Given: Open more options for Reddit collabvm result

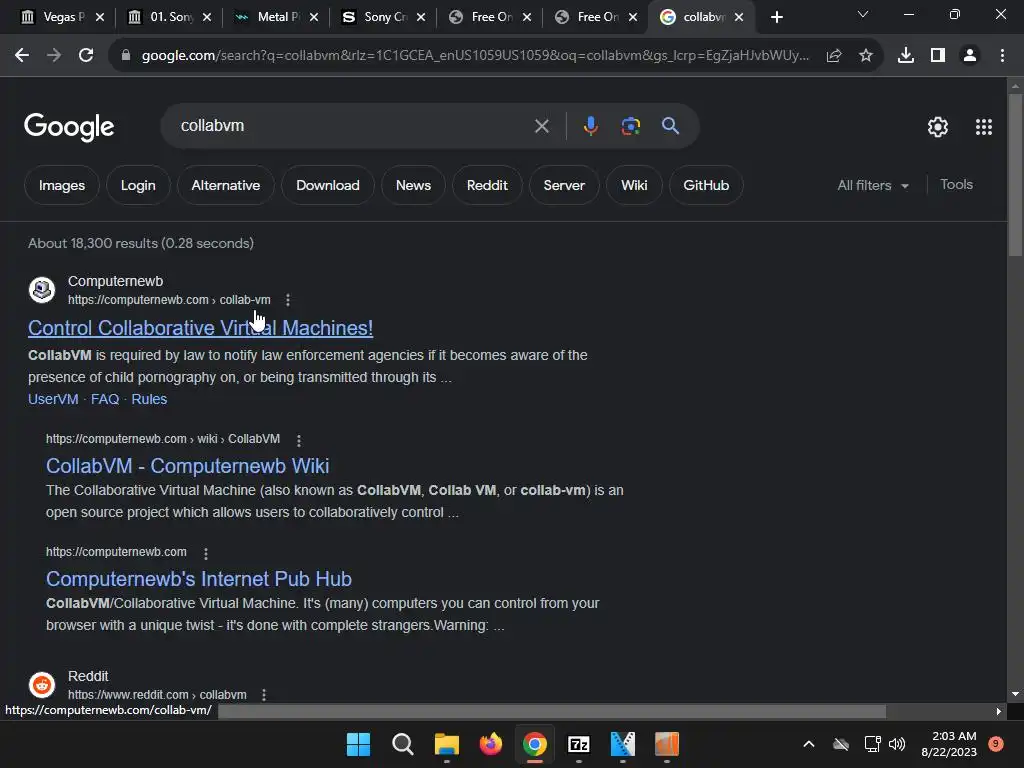Looking at the screenshot, I should coord(264,695).
